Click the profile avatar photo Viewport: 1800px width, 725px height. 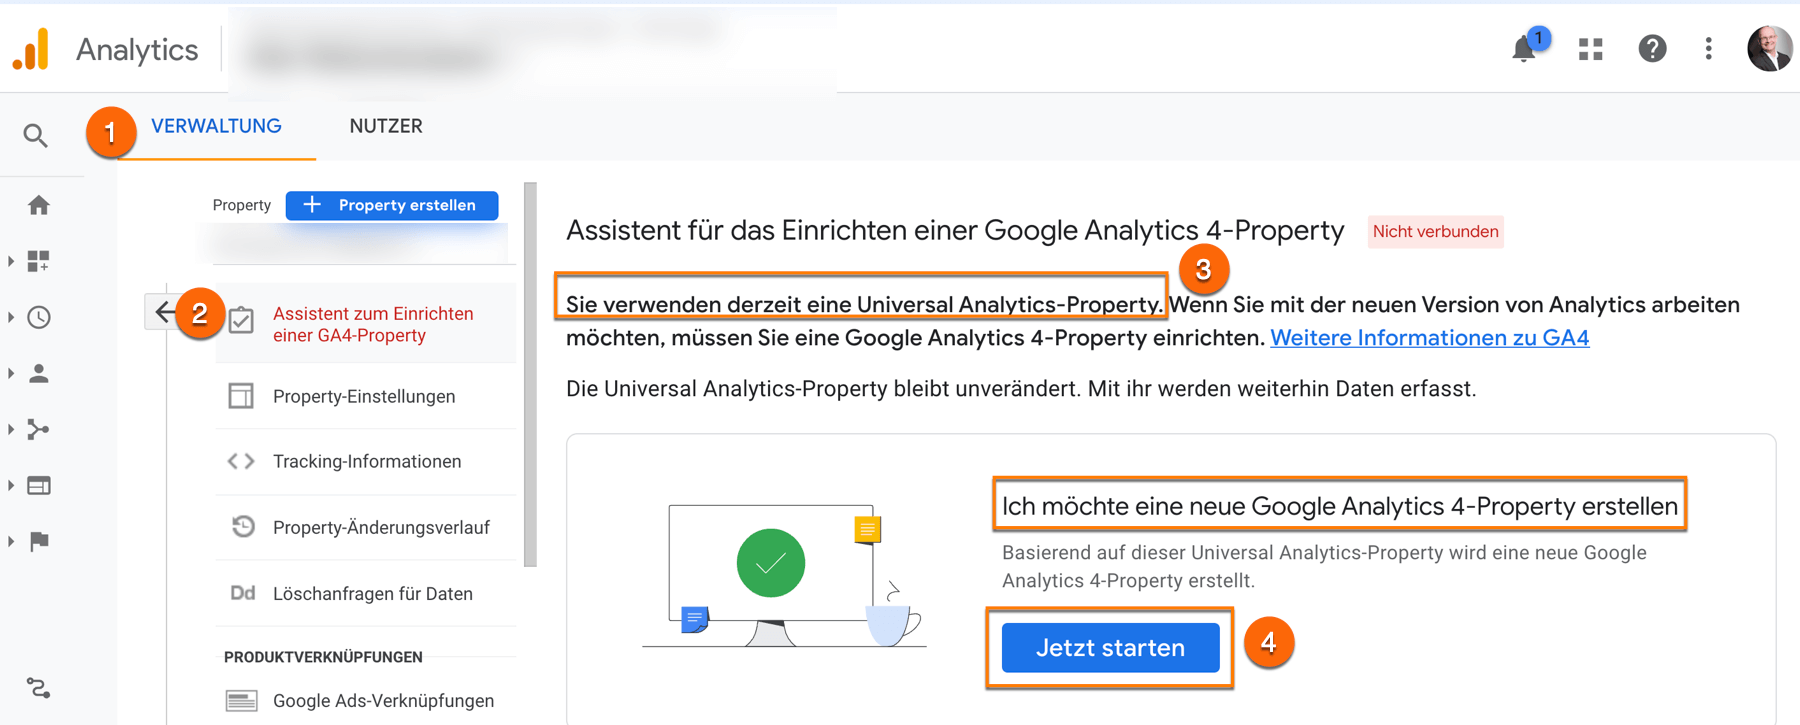pyautogui.click(x=1769, y=48)
